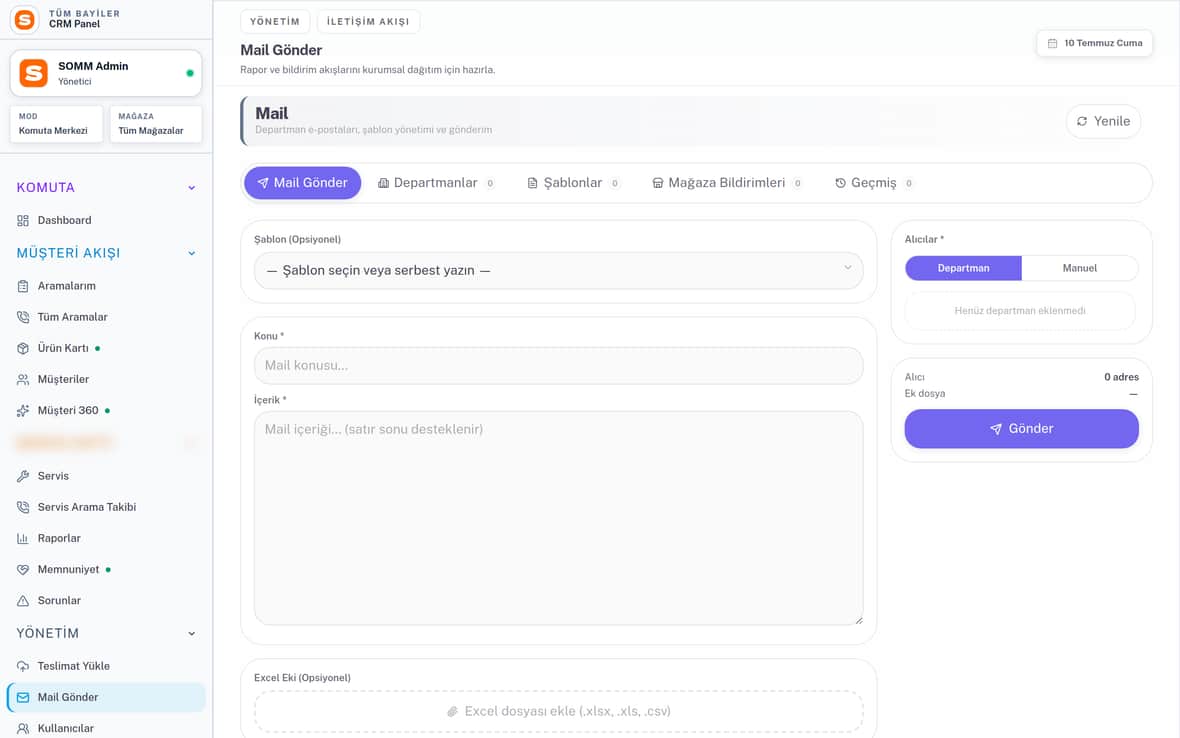Viewport: 1180px width, 738px height.
Task: Switch to the Şablonlar tab
Action: pos(573,183)
